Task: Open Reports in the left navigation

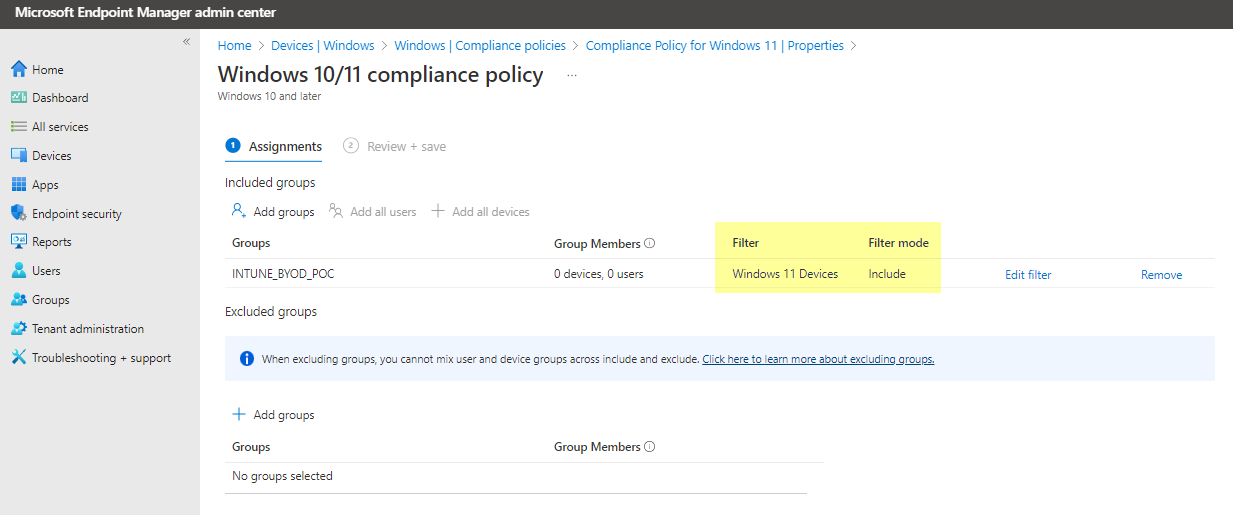Action: click(52, 242)
